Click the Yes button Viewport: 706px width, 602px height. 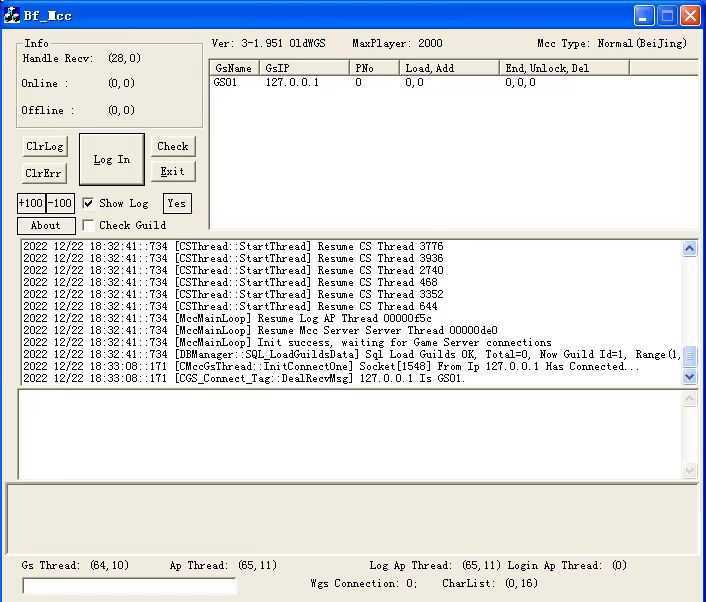tap(176, 203)
